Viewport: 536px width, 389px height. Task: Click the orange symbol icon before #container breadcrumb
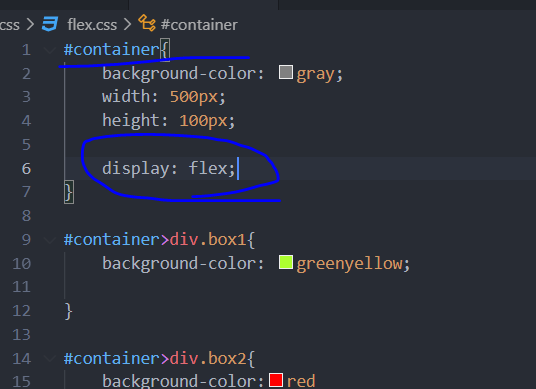point(147,23)
